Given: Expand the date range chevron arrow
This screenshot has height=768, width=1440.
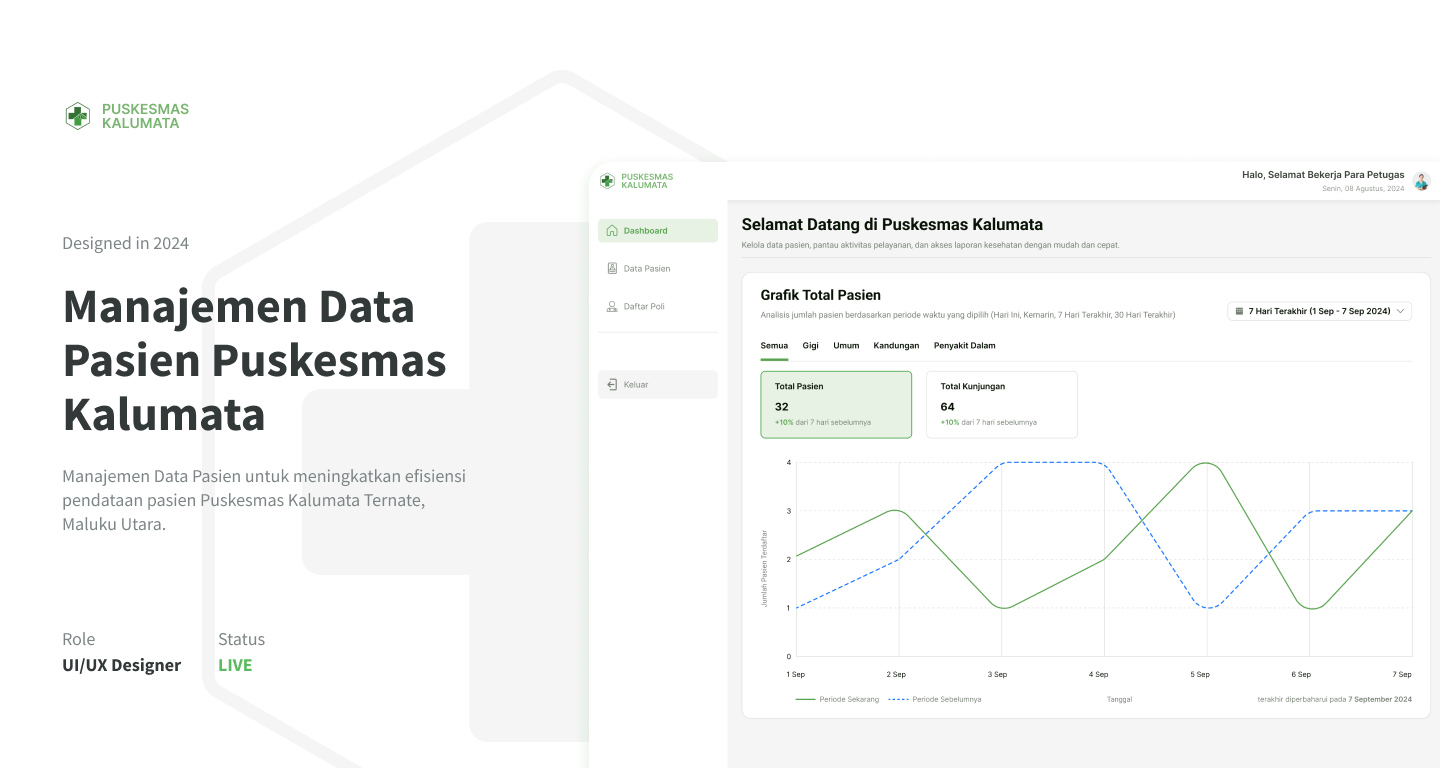Looking at the screenshot, I should click(x=1400, y=312).
